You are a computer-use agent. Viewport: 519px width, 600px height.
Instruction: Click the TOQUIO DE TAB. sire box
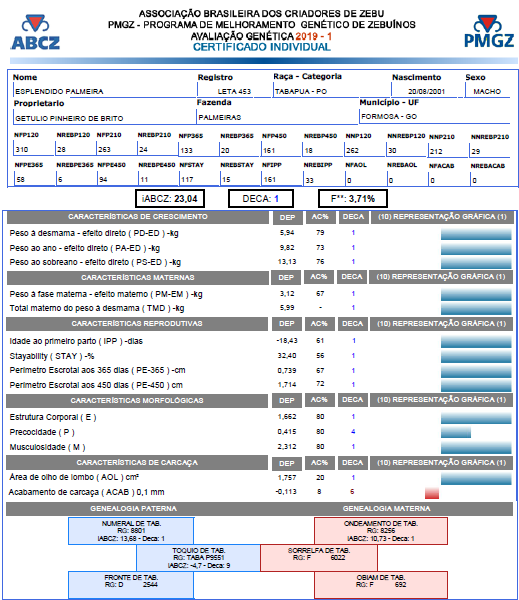pos(199,558)
